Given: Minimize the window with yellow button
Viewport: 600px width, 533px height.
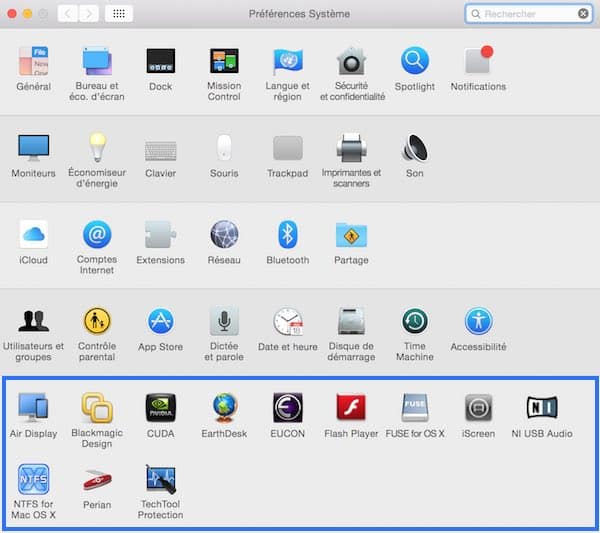Looking at the screenshot, I should (x=28, y=14).
